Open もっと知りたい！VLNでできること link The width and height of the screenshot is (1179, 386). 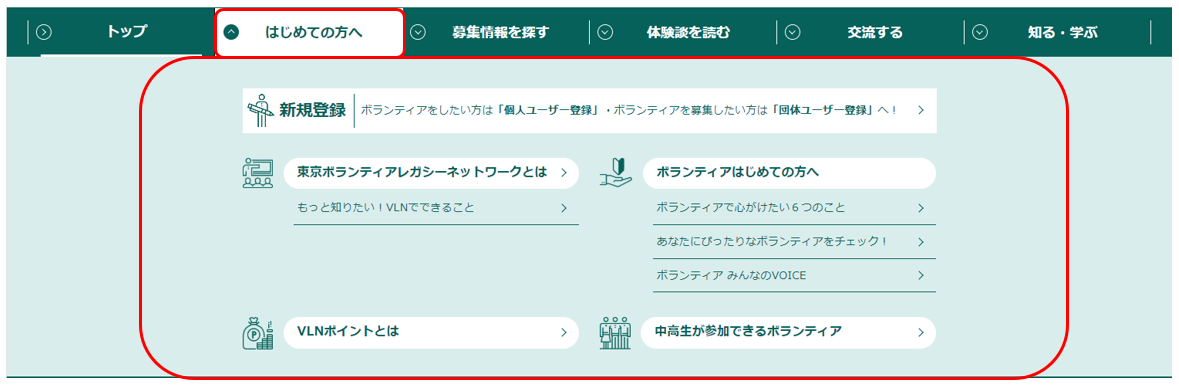[436, 208]
